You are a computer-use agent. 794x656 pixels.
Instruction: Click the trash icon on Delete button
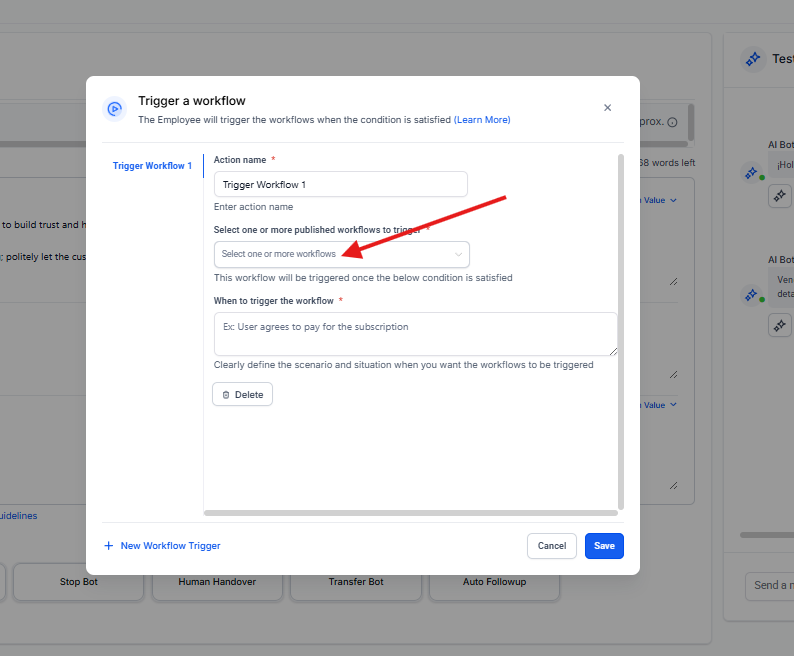point(226,395)
